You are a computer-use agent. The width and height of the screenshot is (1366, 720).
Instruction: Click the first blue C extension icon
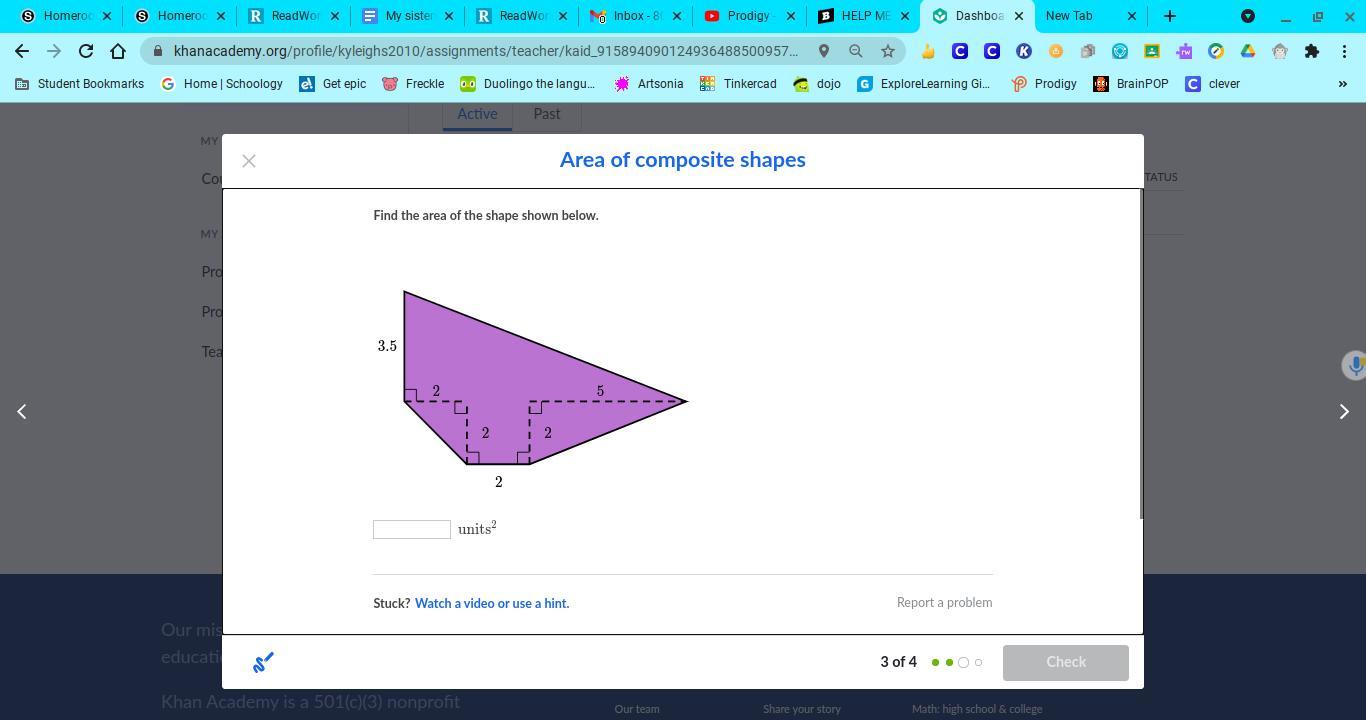click(960, 51)
